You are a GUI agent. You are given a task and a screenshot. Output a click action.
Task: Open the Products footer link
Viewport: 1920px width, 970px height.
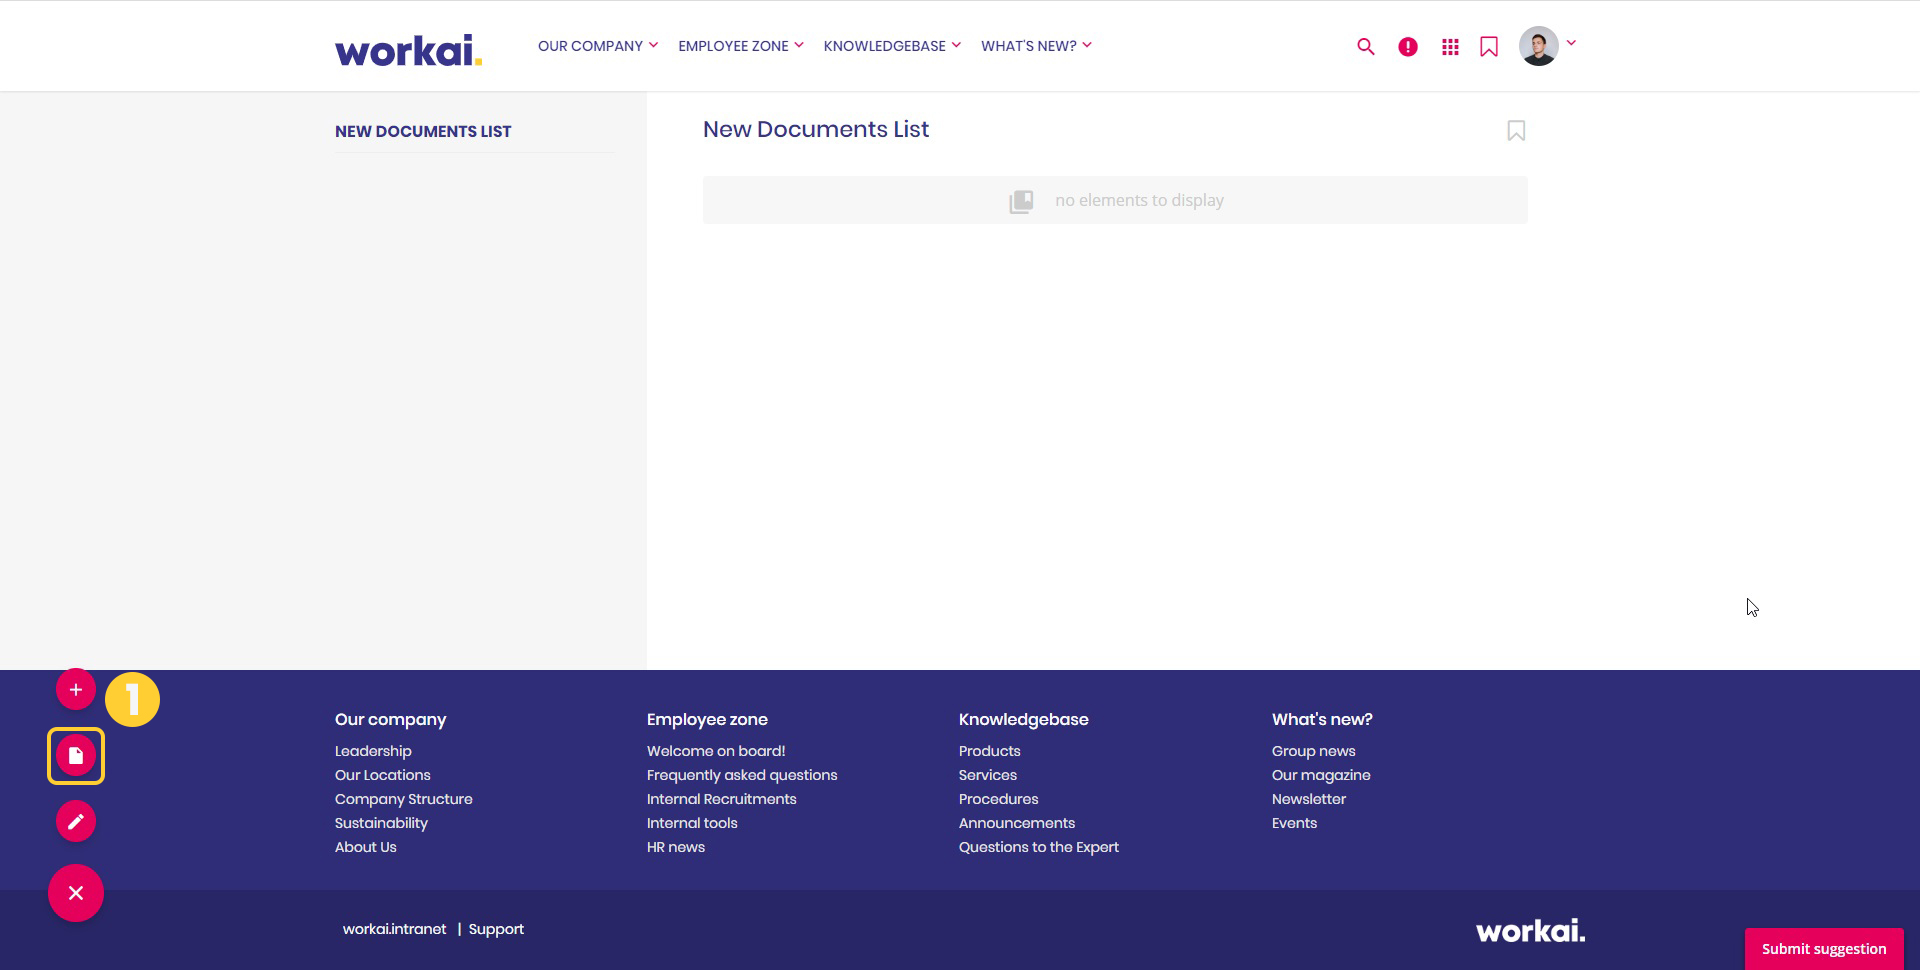(990, 751)
